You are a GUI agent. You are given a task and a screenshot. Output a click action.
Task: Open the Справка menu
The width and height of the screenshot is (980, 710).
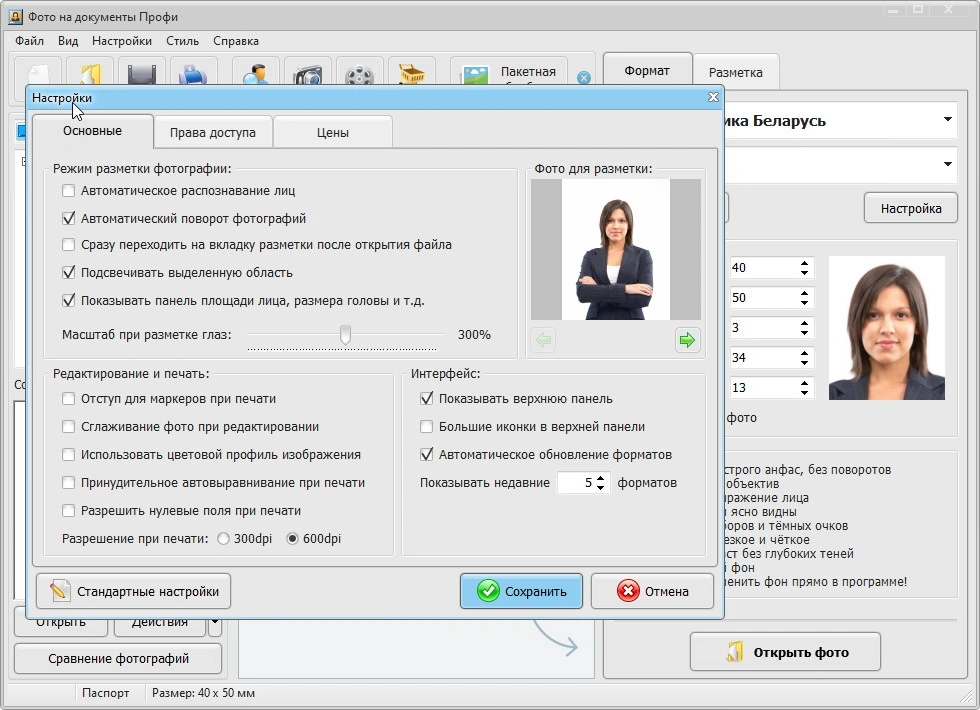(236, 41)
